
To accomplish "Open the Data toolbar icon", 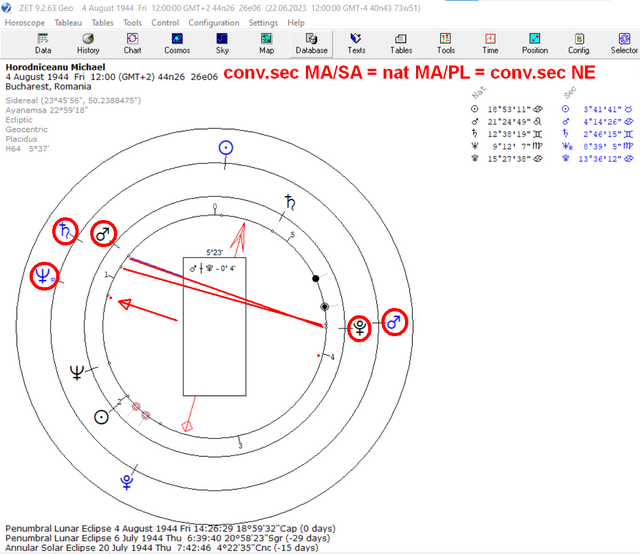I will (43, 44).
